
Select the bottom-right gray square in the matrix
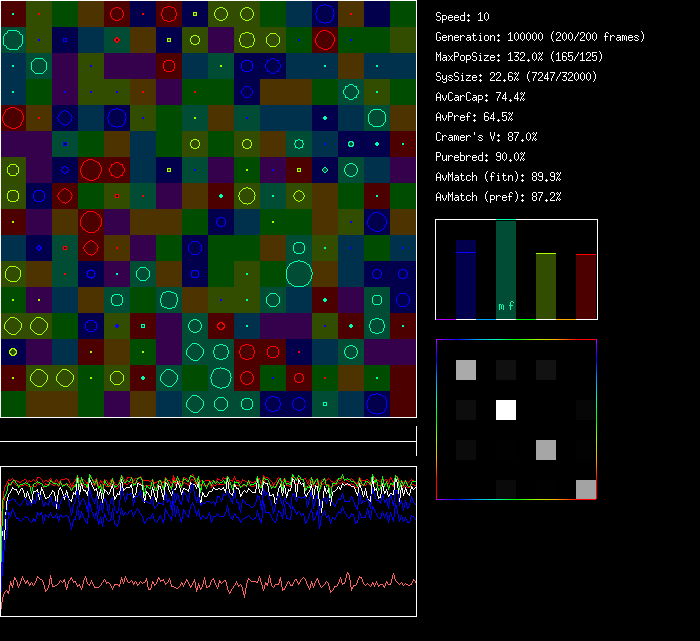pyautogui.click(x=586, y=489)
